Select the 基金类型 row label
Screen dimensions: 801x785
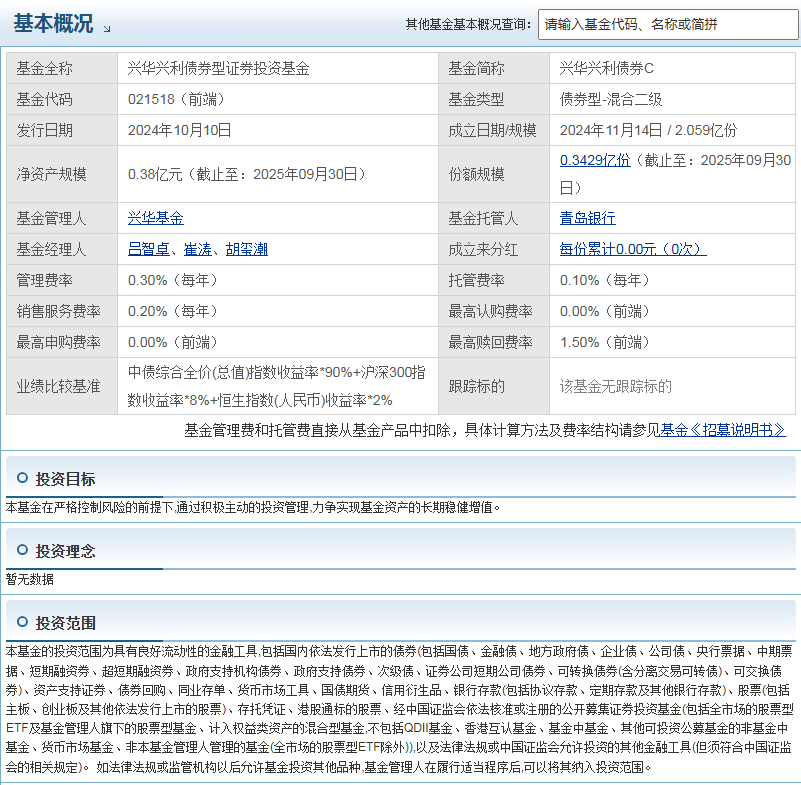click(x=477, y=99)
